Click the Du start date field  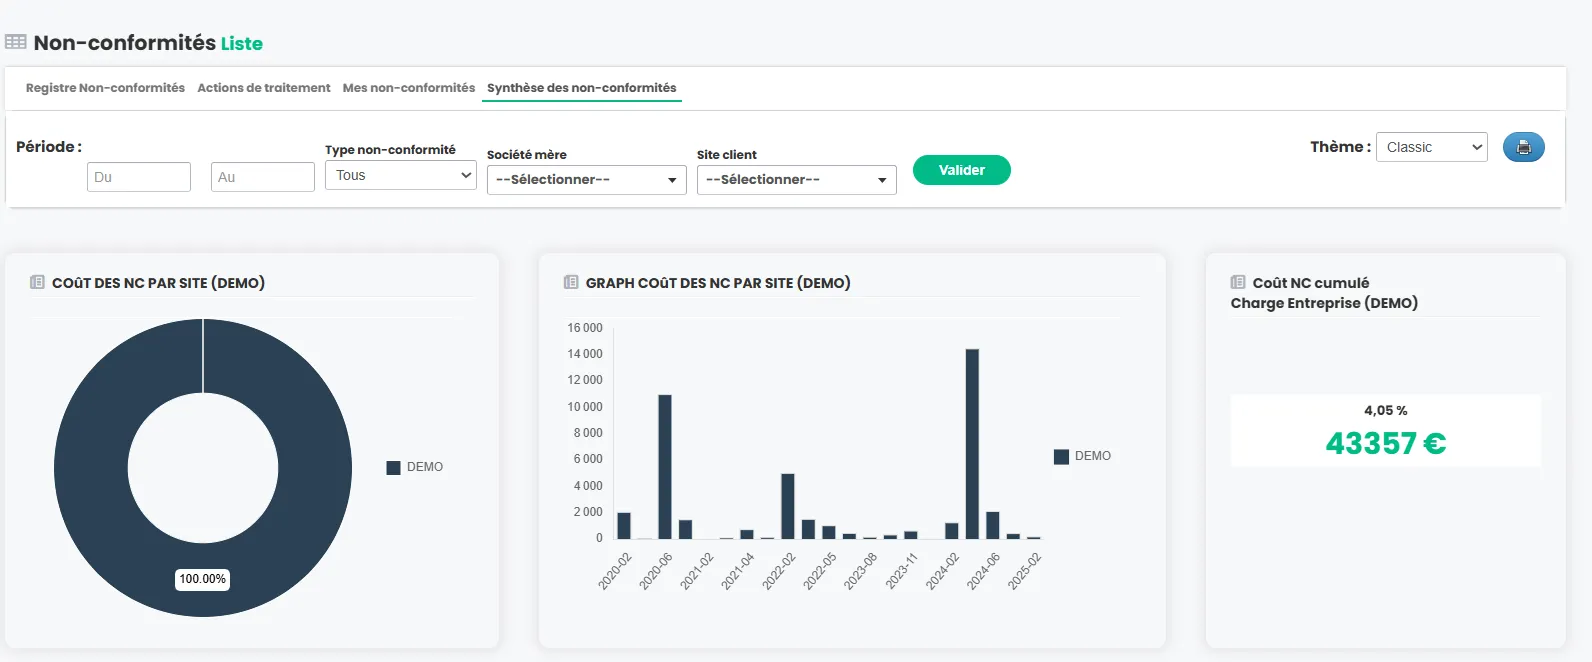point(139,177)
